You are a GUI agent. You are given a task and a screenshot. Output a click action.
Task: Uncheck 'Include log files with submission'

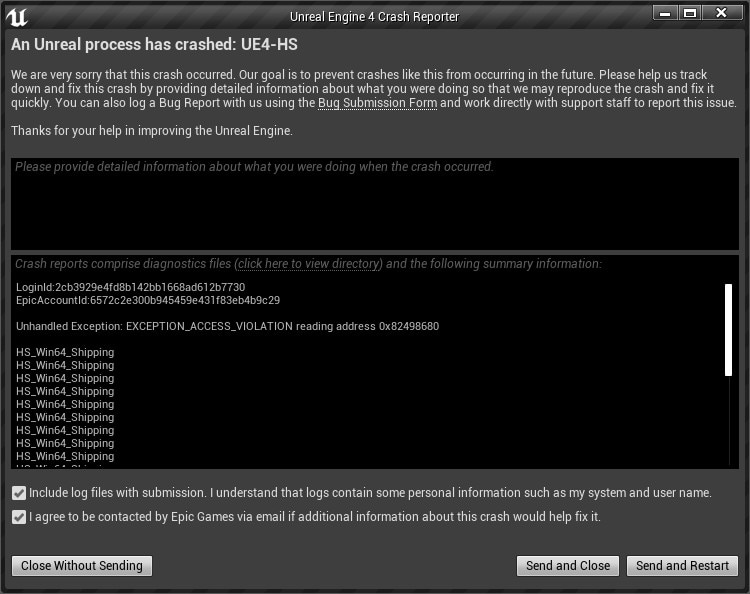pos(19,493)
